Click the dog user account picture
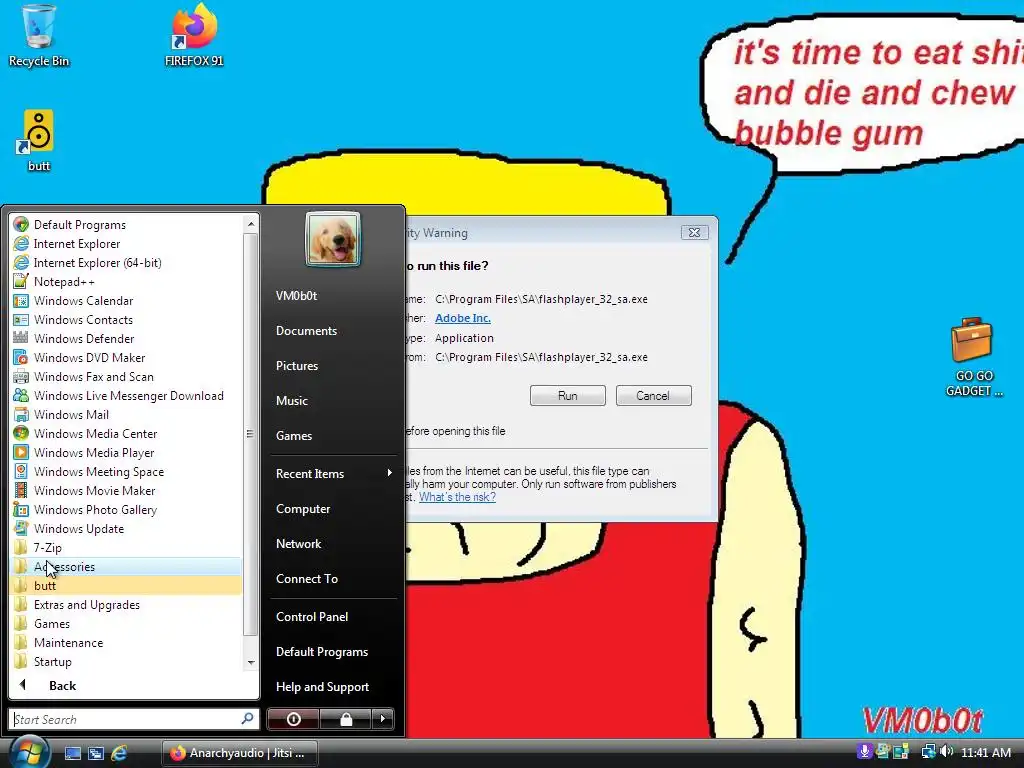 tap(332, 239)
